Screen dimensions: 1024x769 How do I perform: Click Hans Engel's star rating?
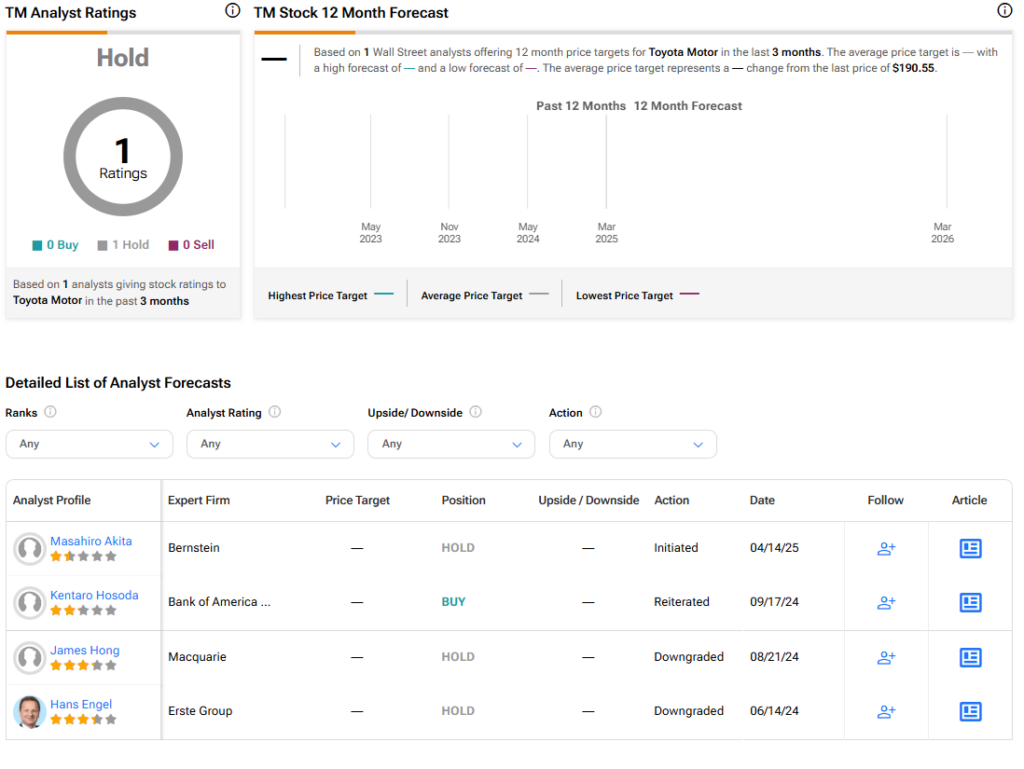84,720
